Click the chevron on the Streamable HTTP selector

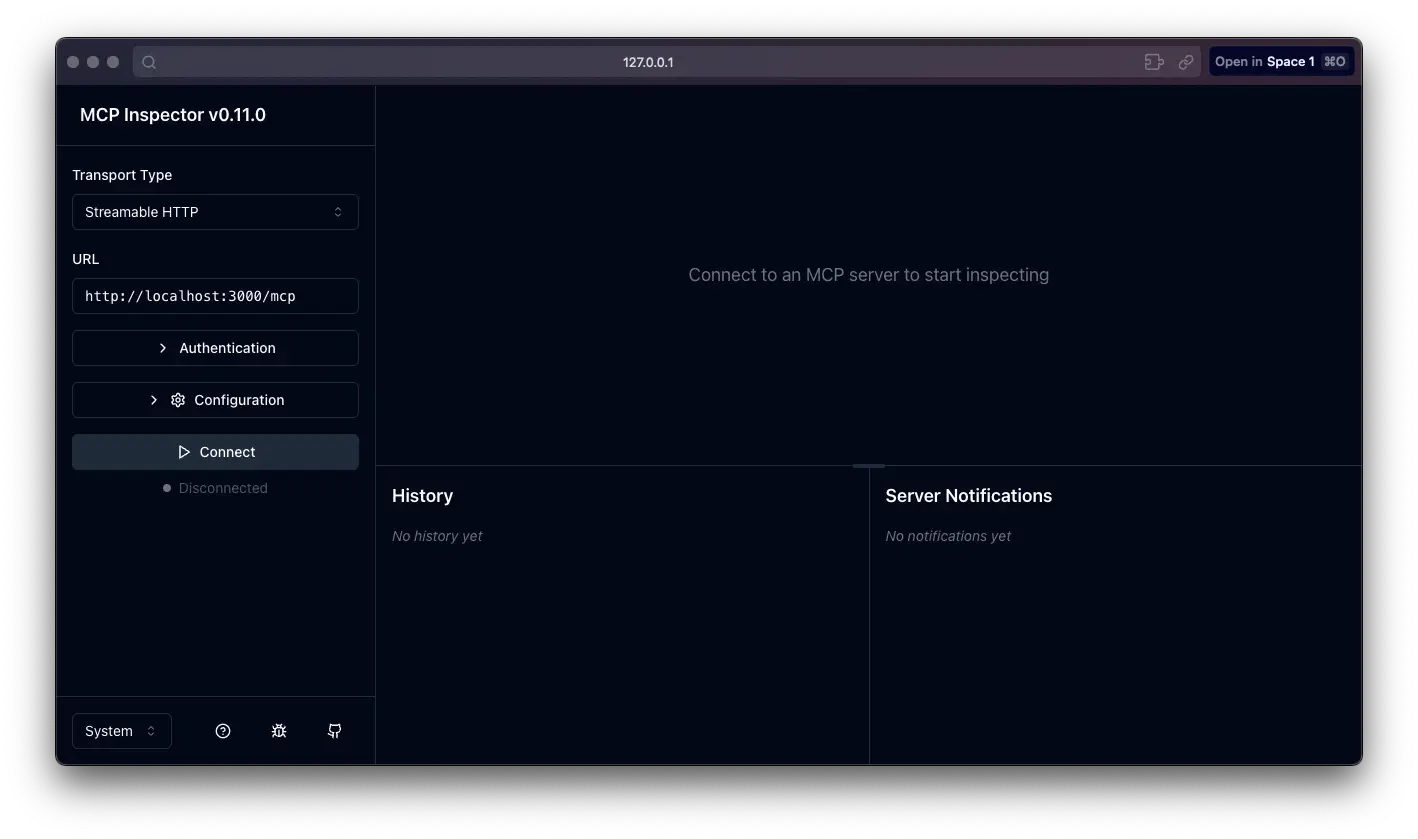click(338, 212)
